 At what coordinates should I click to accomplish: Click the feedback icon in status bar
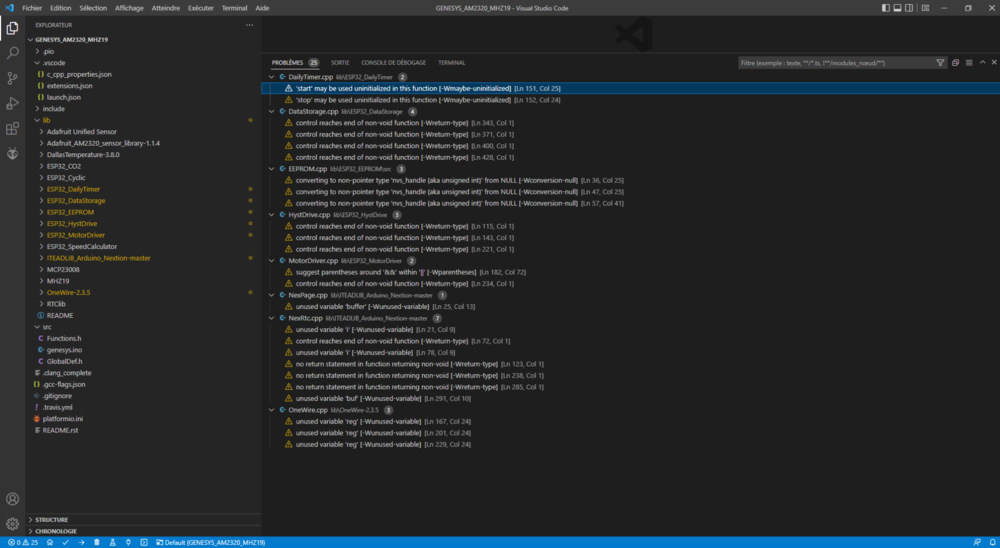[976, 542]
